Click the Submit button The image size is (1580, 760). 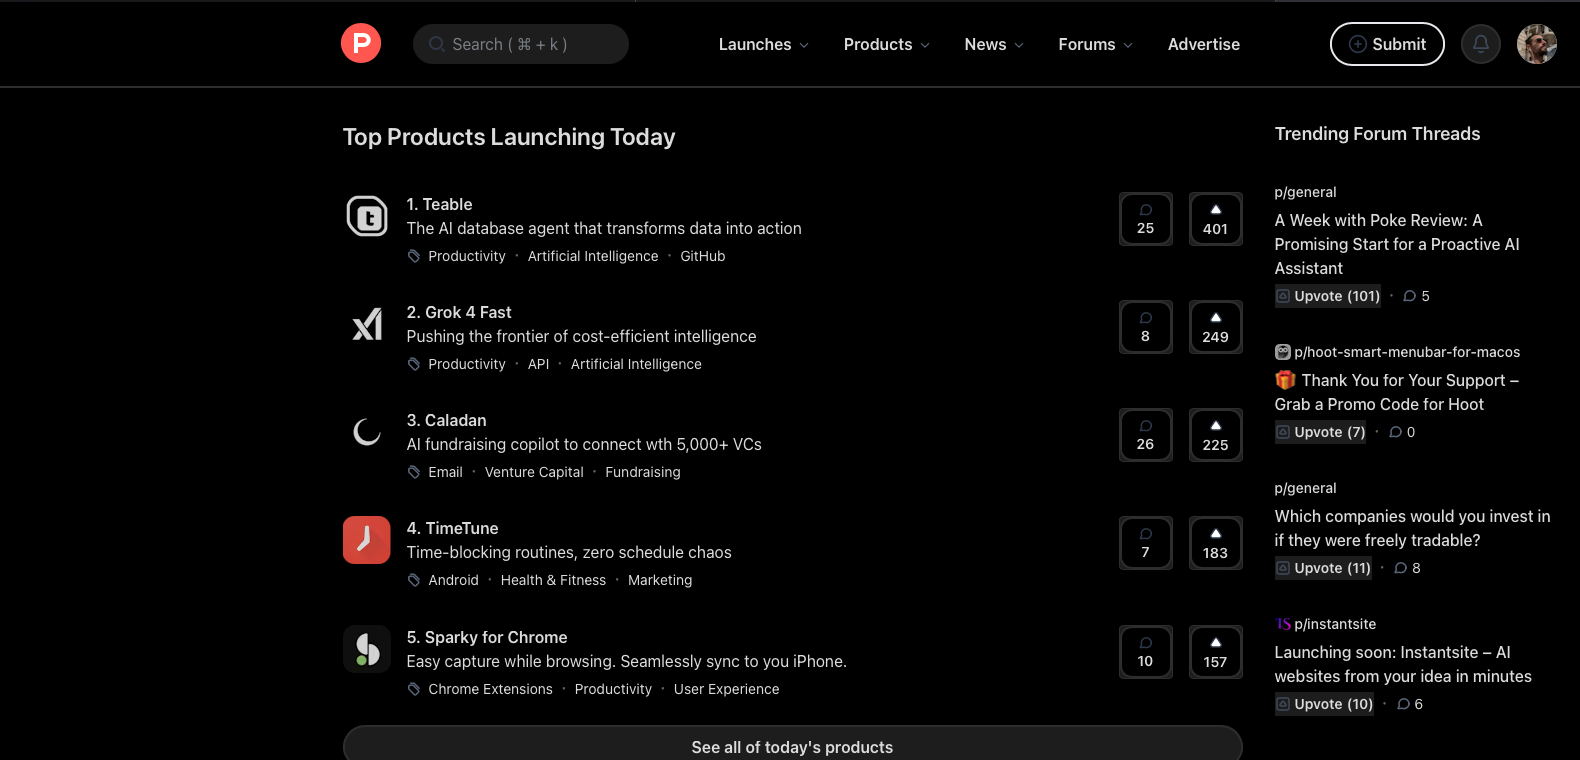(x=1387, y=44)
